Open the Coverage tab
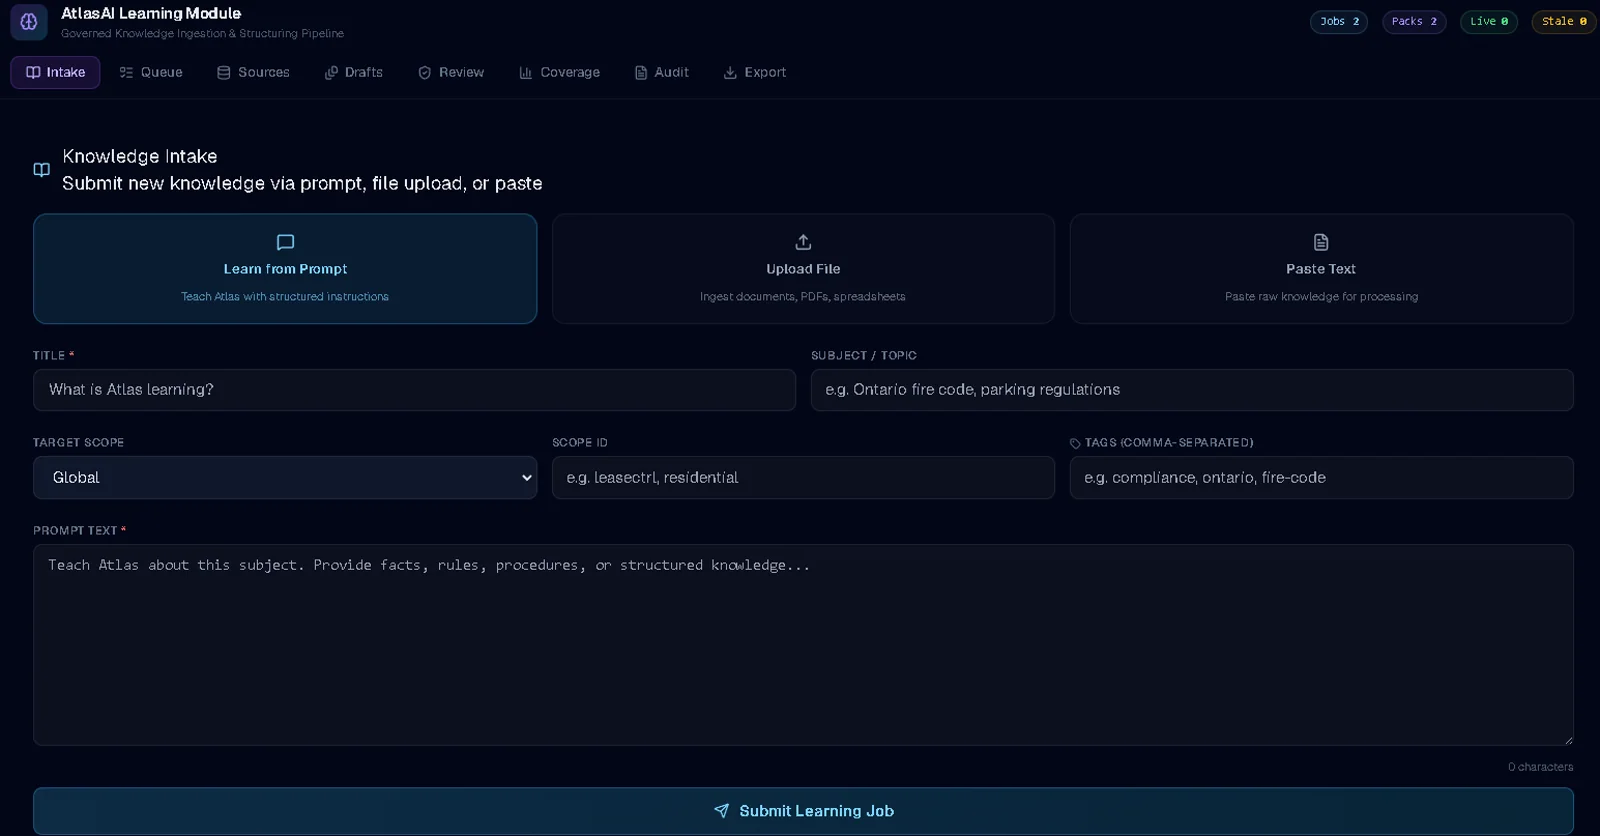The image size is (1600, 836). pos(559,72)
